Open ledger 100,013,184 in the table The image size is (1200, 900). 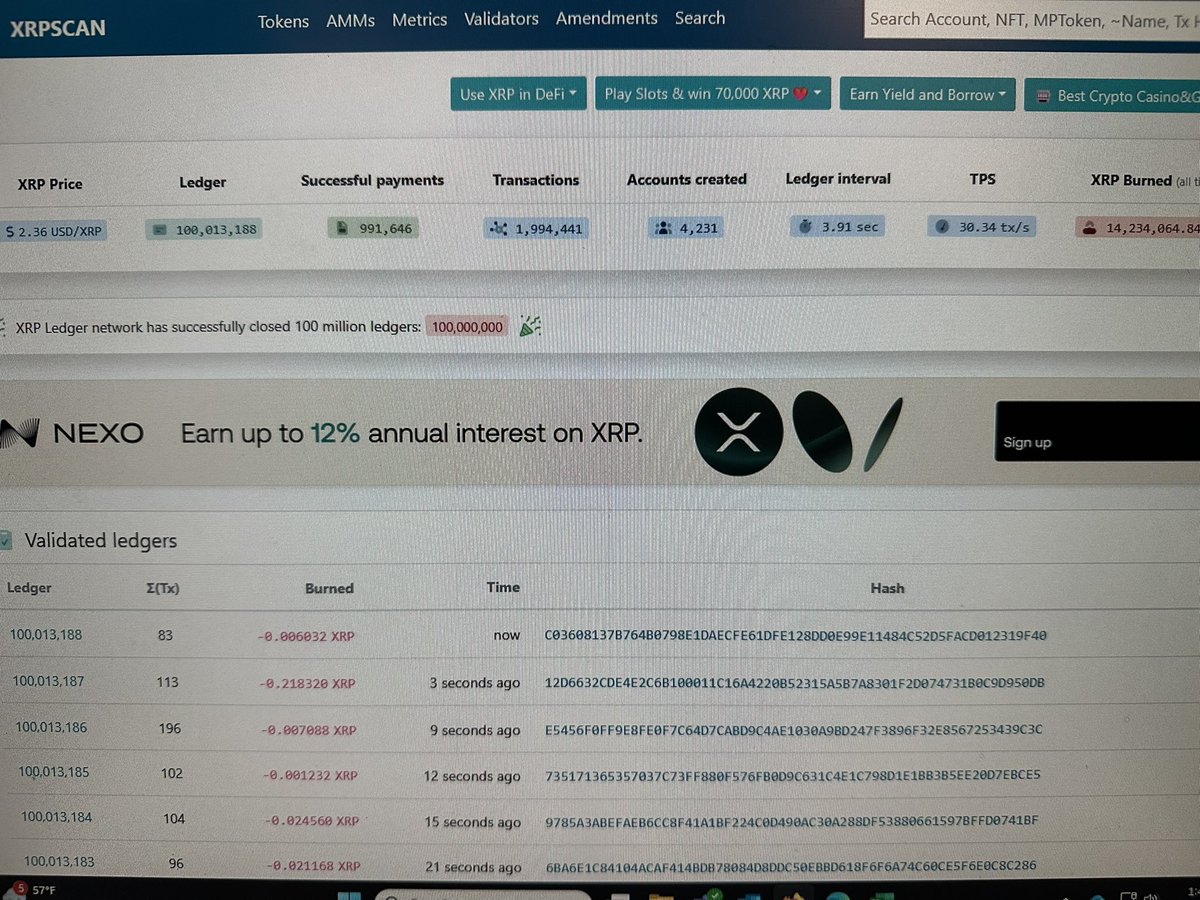pos(56,817)
